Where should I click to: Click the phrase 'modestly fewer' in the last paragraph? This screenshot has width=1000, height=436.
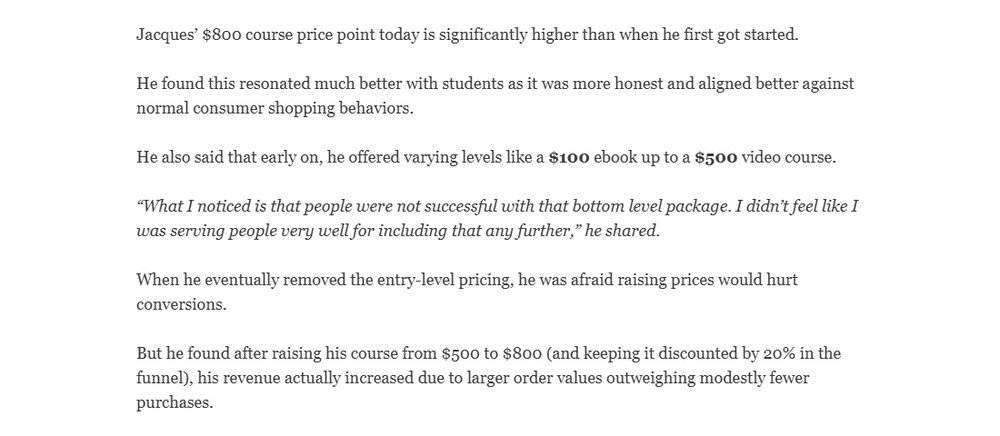click(754, 378)
